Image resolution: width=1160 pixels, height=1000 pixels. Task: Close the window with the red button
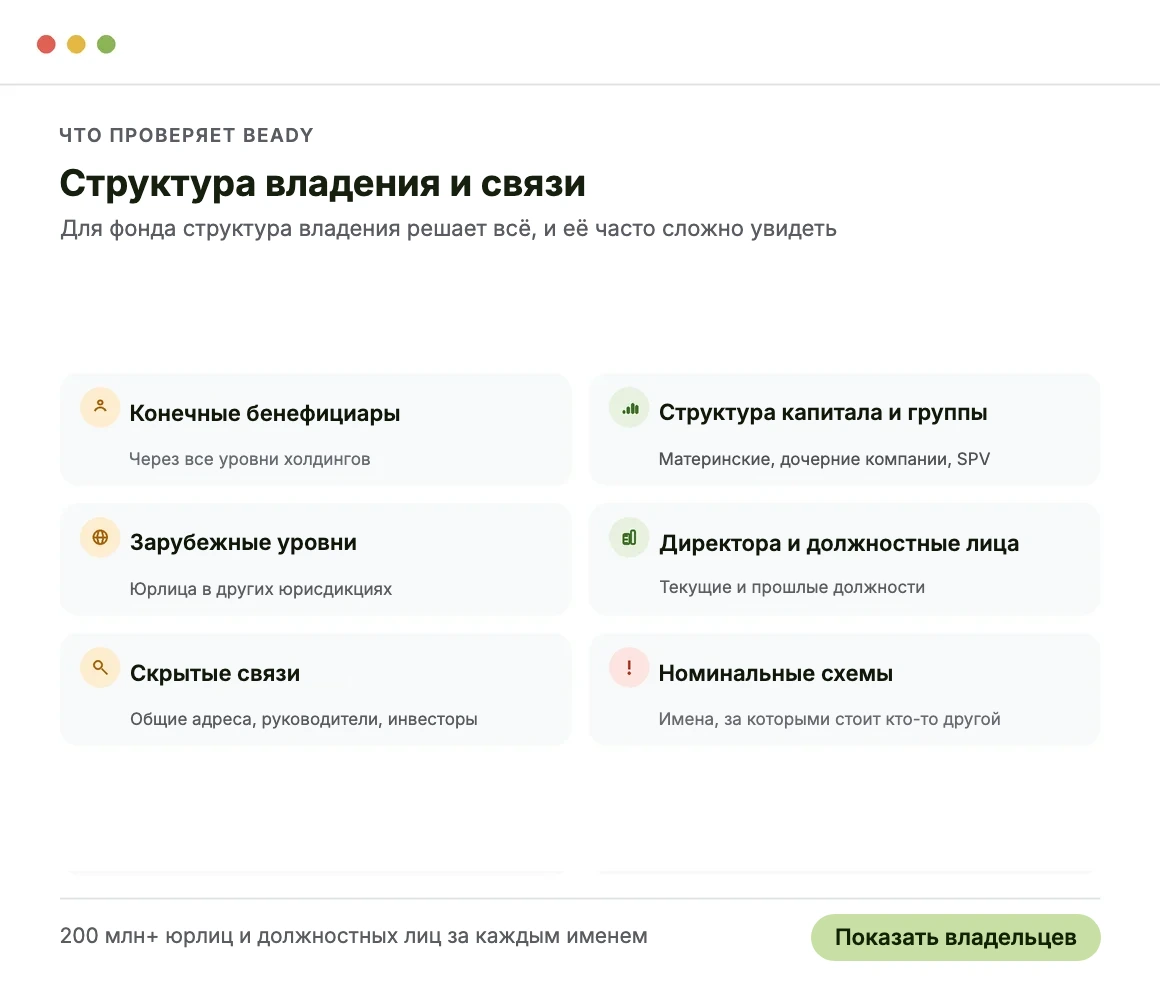47,44
